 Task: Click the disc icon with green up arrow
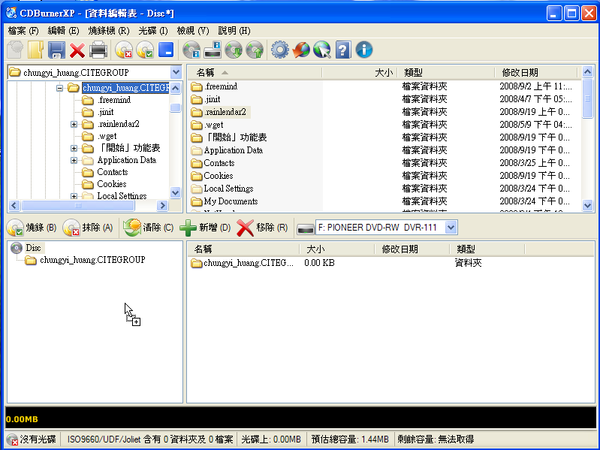[254, 50]
